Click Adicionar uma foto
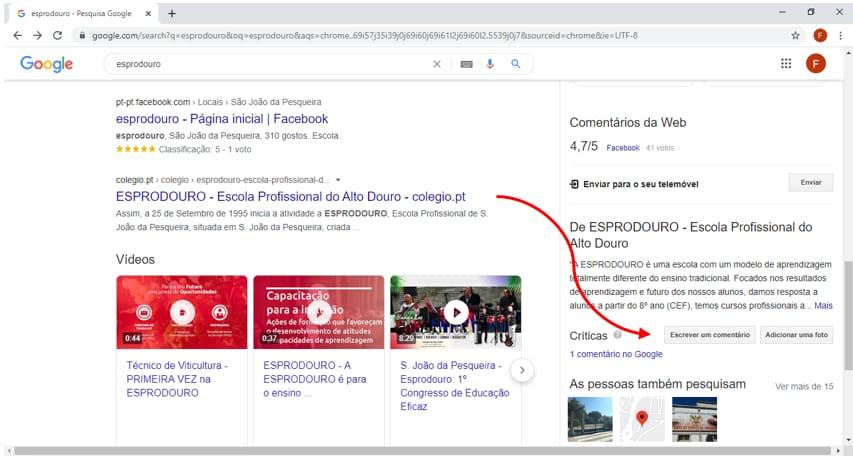 [796, 335]
